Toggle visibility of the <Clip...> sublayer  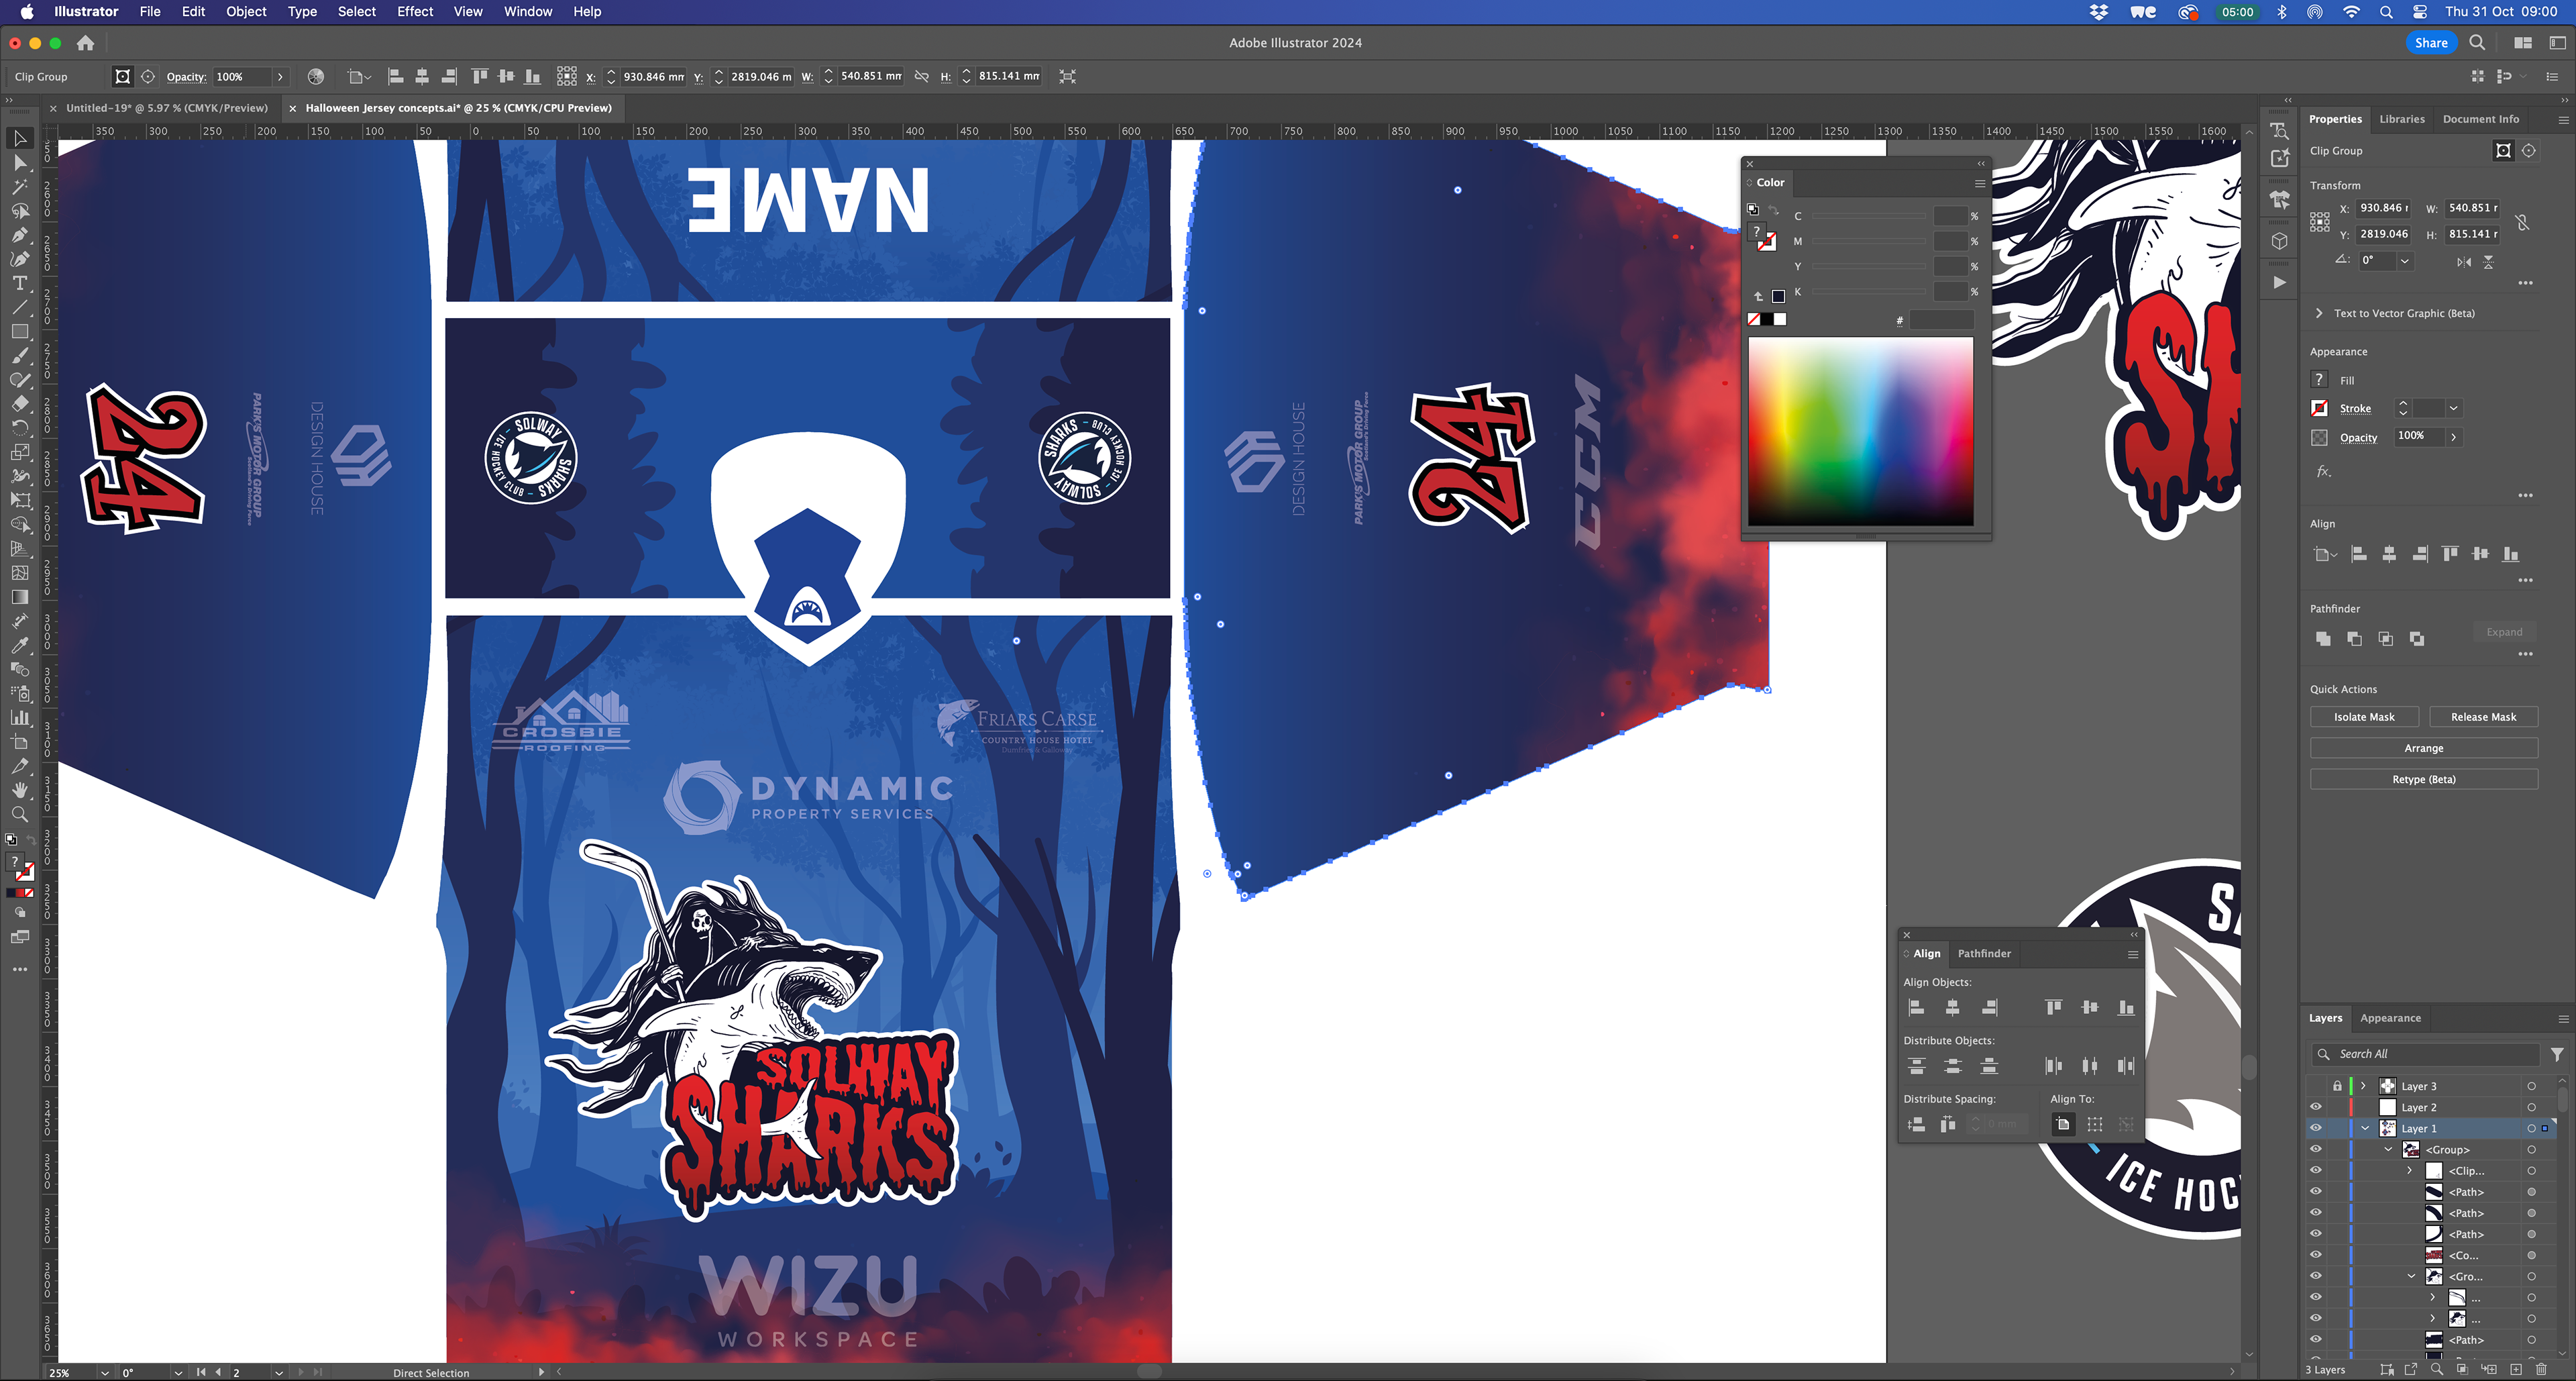pos(2315,1170)
